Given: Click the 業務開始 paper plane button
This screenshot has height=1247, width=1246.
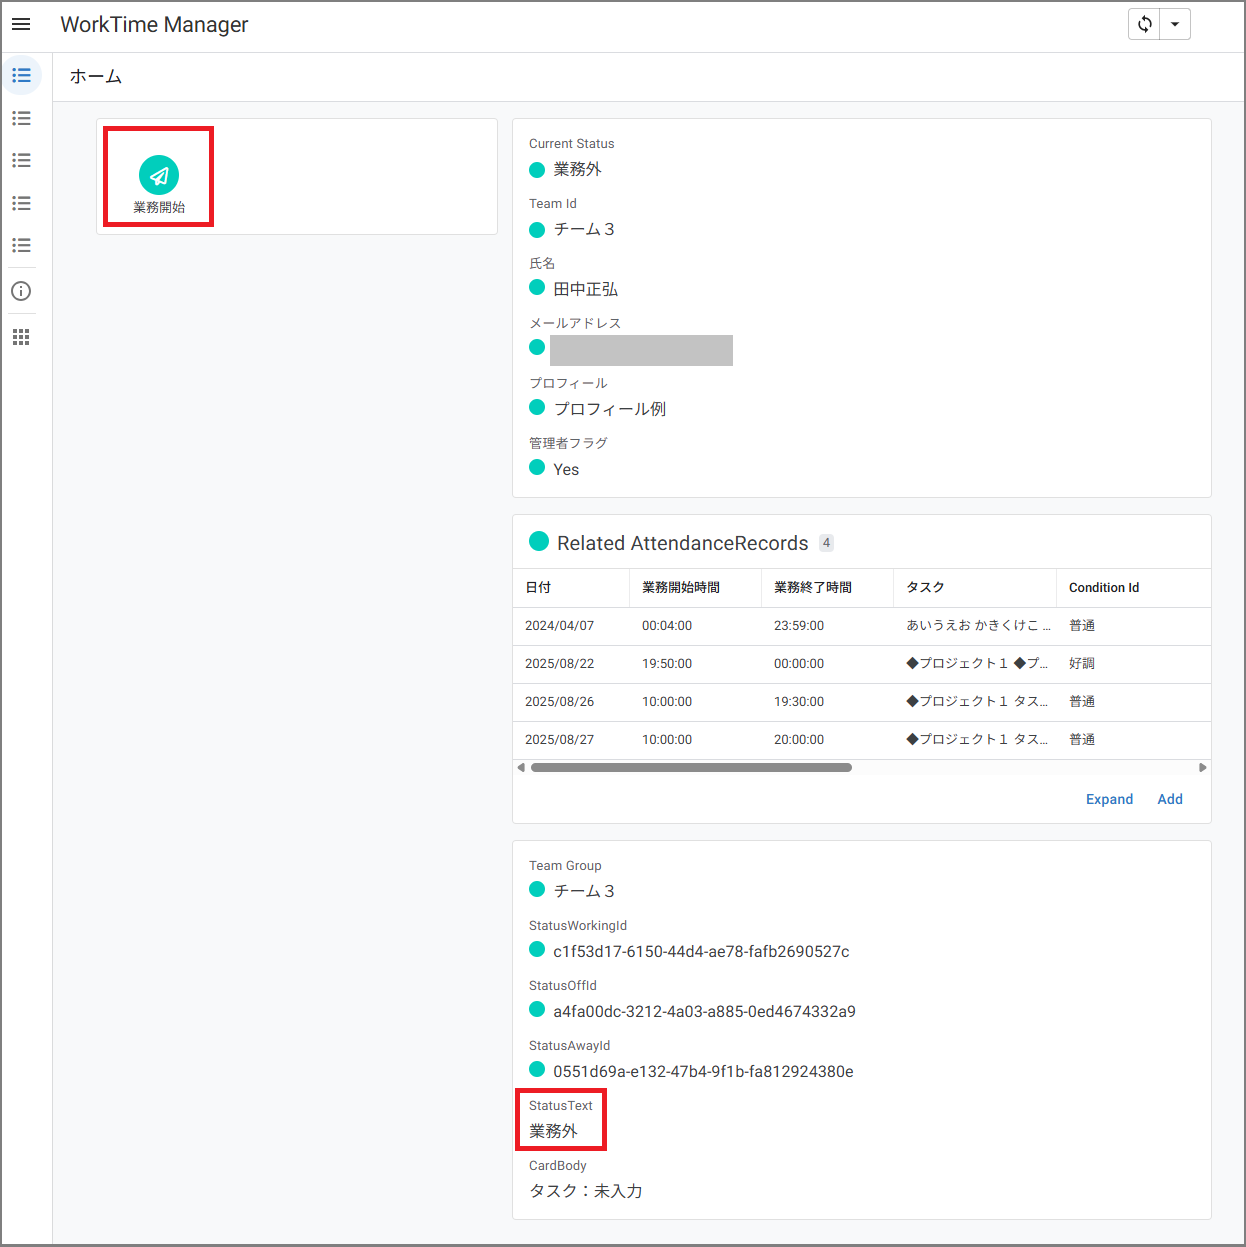Looking at the screenshot, I should (x=159, y=176).
